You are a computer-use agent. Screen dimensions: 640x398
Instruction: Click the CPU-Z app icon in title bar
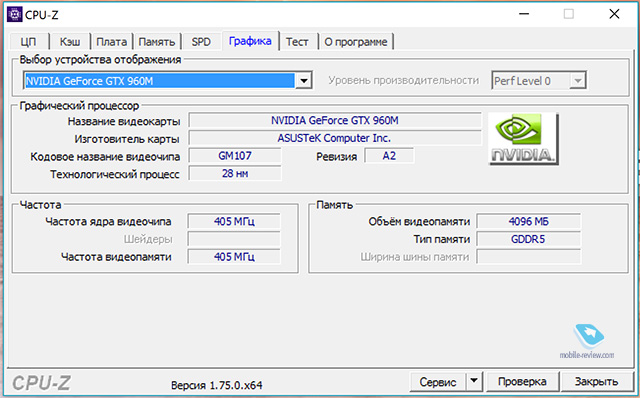(15, 15)
